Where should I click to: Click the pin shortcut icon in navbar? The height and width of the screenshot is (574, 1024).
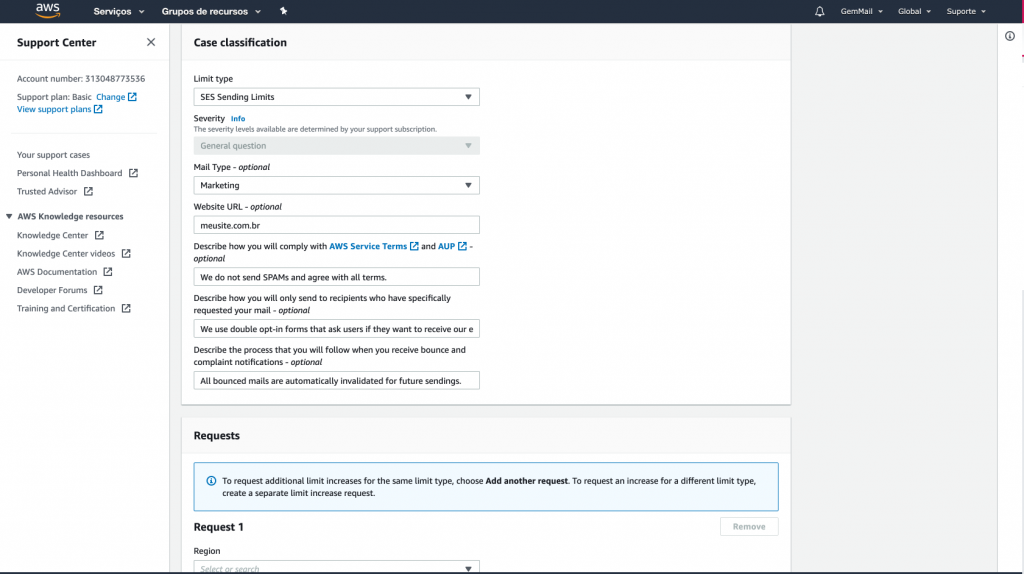coord(283,10)
